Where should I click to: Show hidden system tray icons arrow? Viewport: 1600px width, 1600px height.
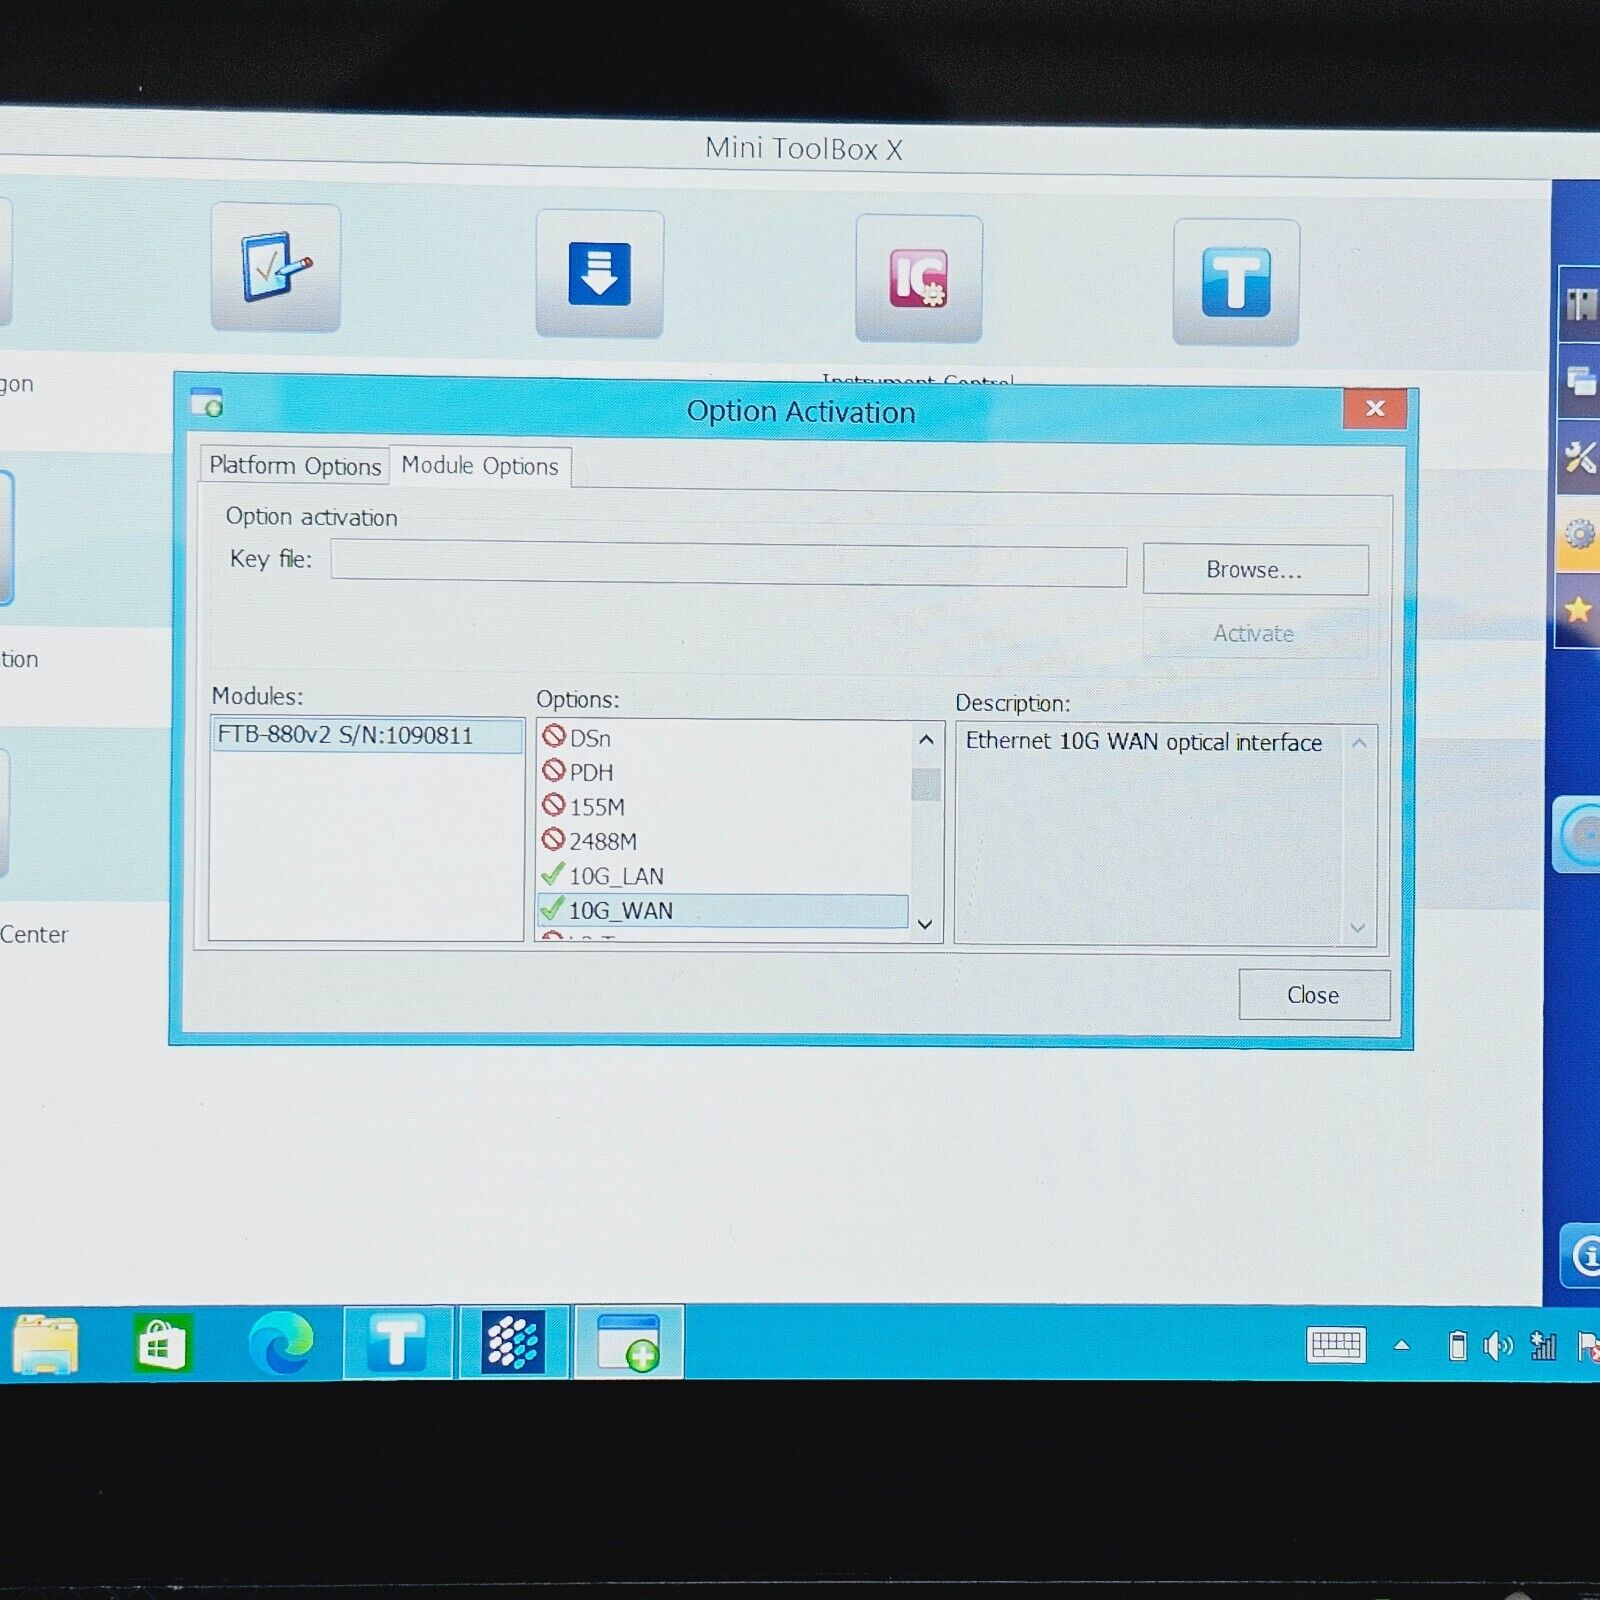tap(1402, 1346)
